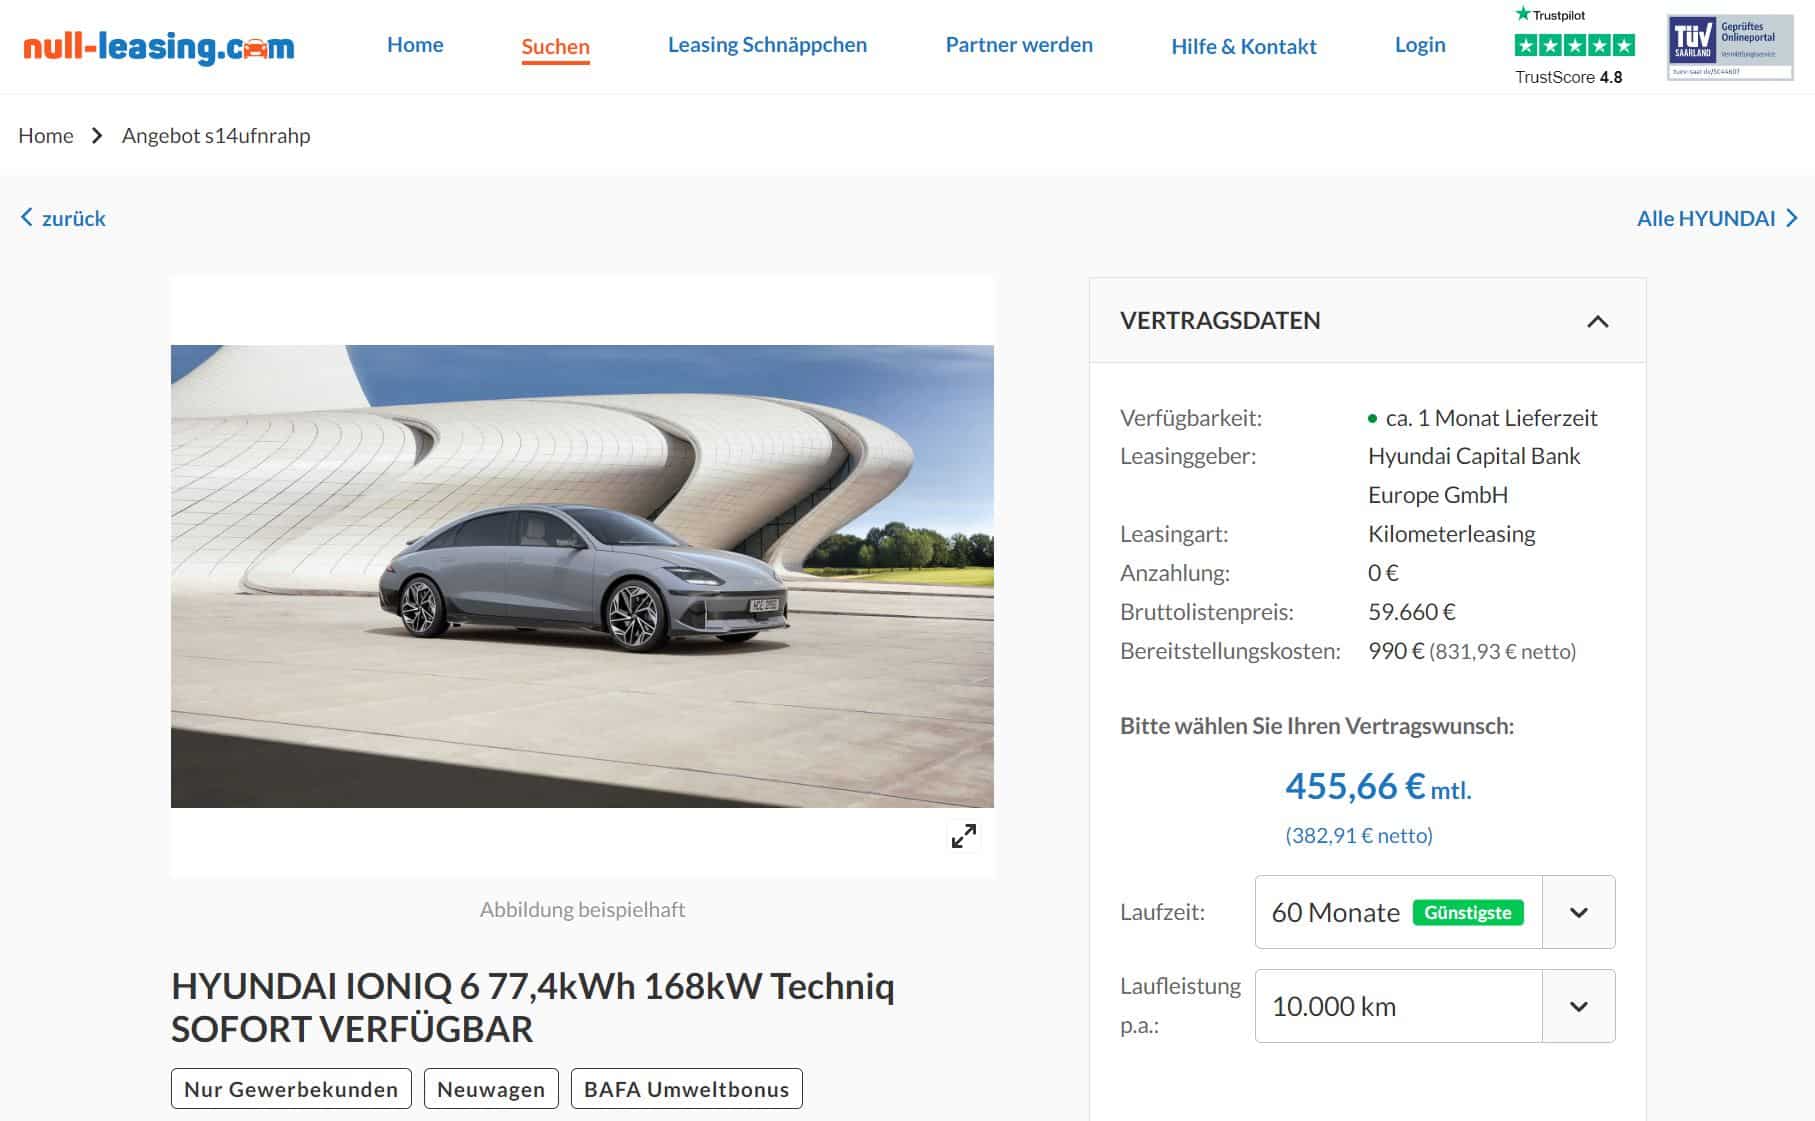Click the Home breadcrumb link

(x=46, y=135)
